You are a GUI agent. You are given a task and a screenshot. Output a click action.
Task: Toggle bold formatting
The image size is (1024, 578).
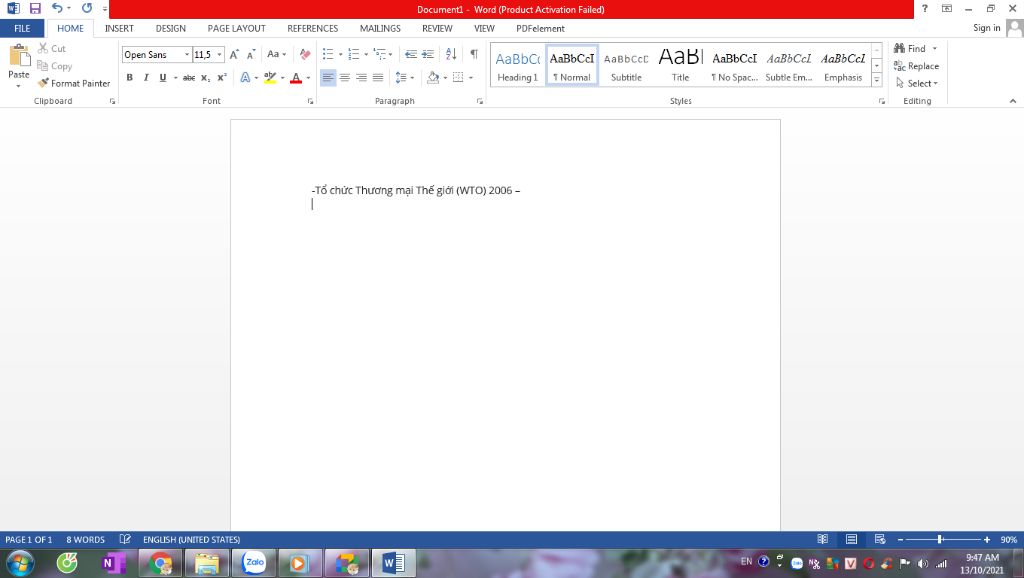129,77
